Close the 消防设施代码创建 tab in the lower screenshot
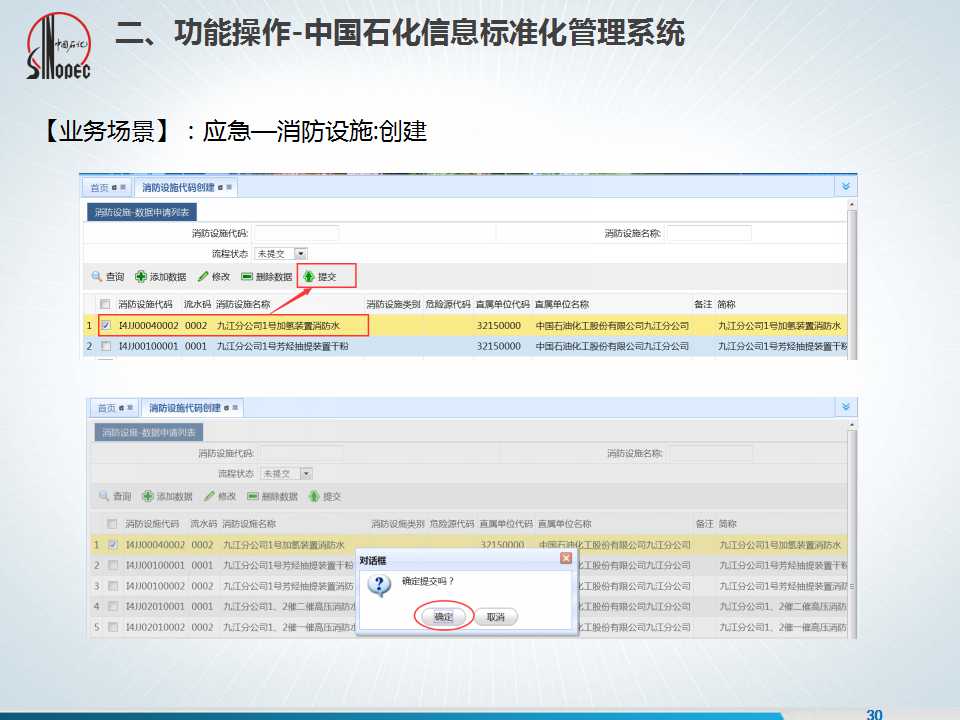The image size is (960, 720). (x=235, y=408)
